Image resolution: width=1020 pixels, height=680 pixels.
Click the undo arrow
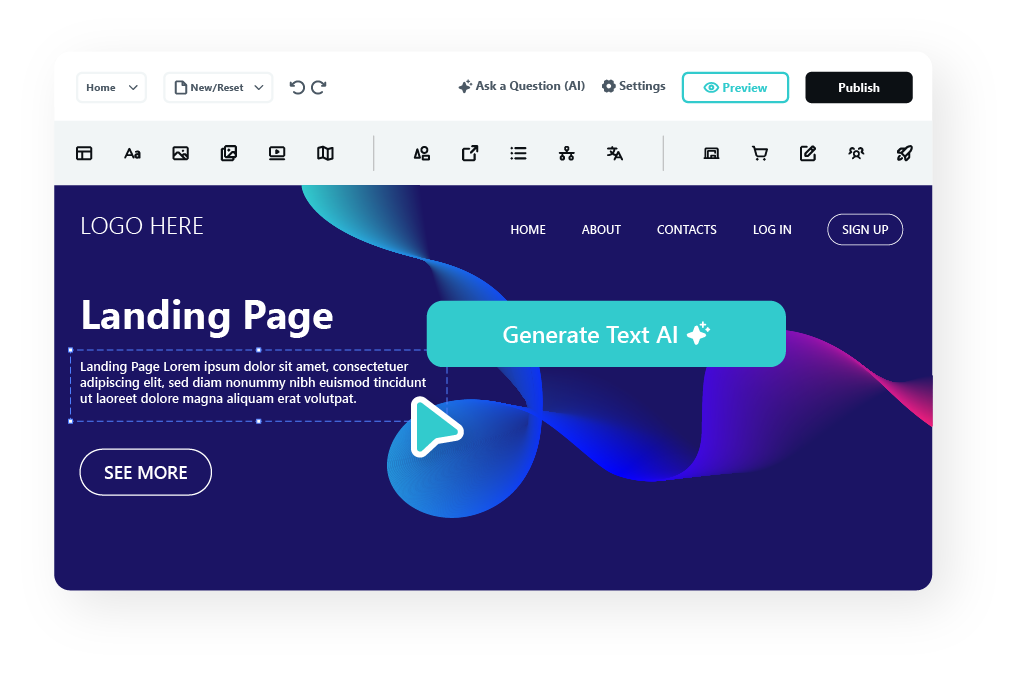pos(296,88)
